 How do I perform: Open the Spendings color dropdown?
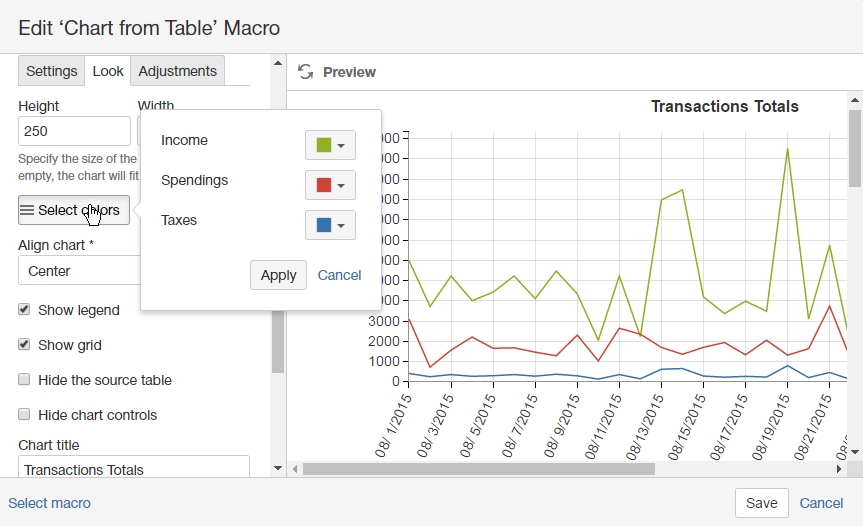click(x=330, y=185)
